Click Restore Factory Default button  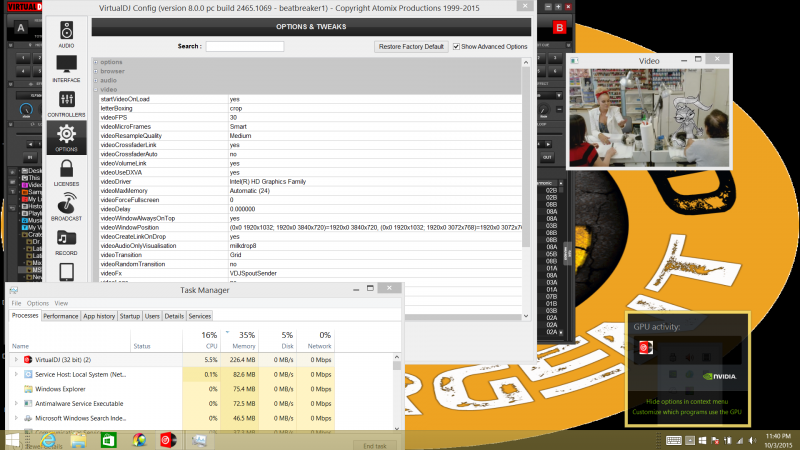click(411, 46)
